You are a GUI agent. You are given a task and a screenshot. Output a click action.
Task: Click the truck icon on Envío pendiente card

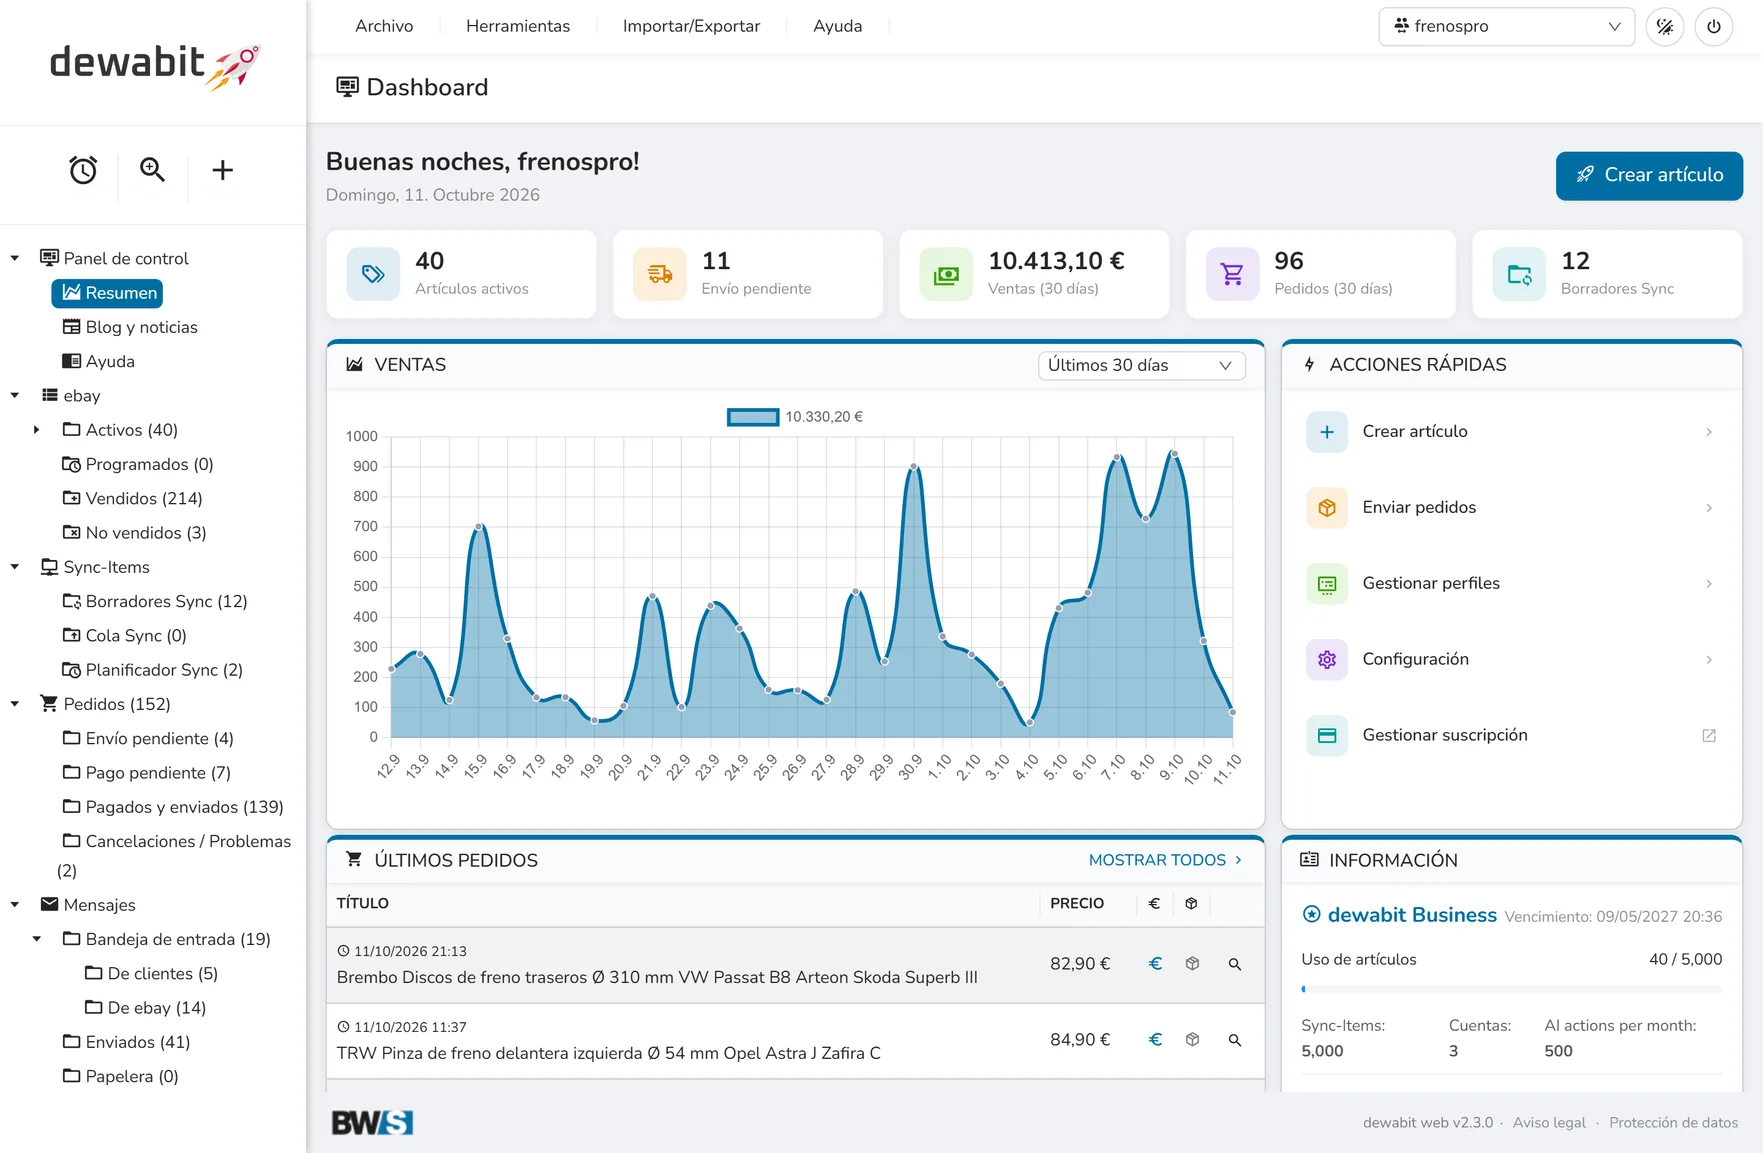[660, 274]
